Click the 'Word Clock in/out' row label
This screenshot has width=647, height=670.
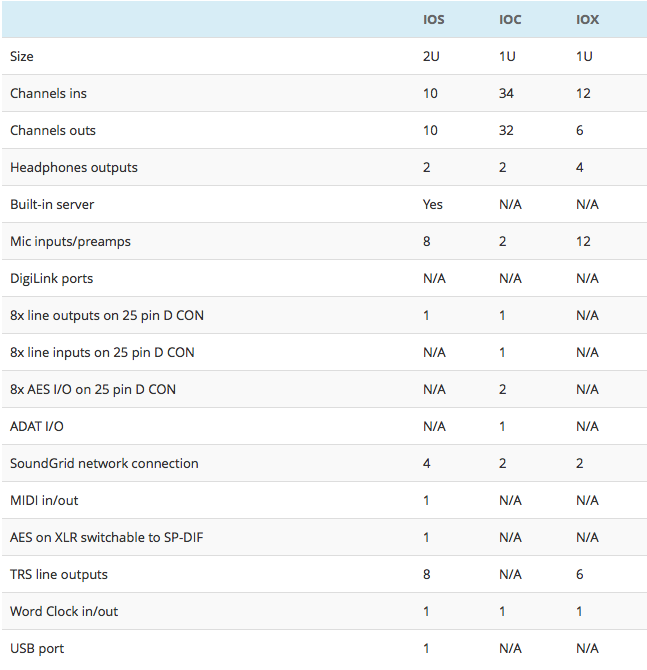click(x=65, y=612)
